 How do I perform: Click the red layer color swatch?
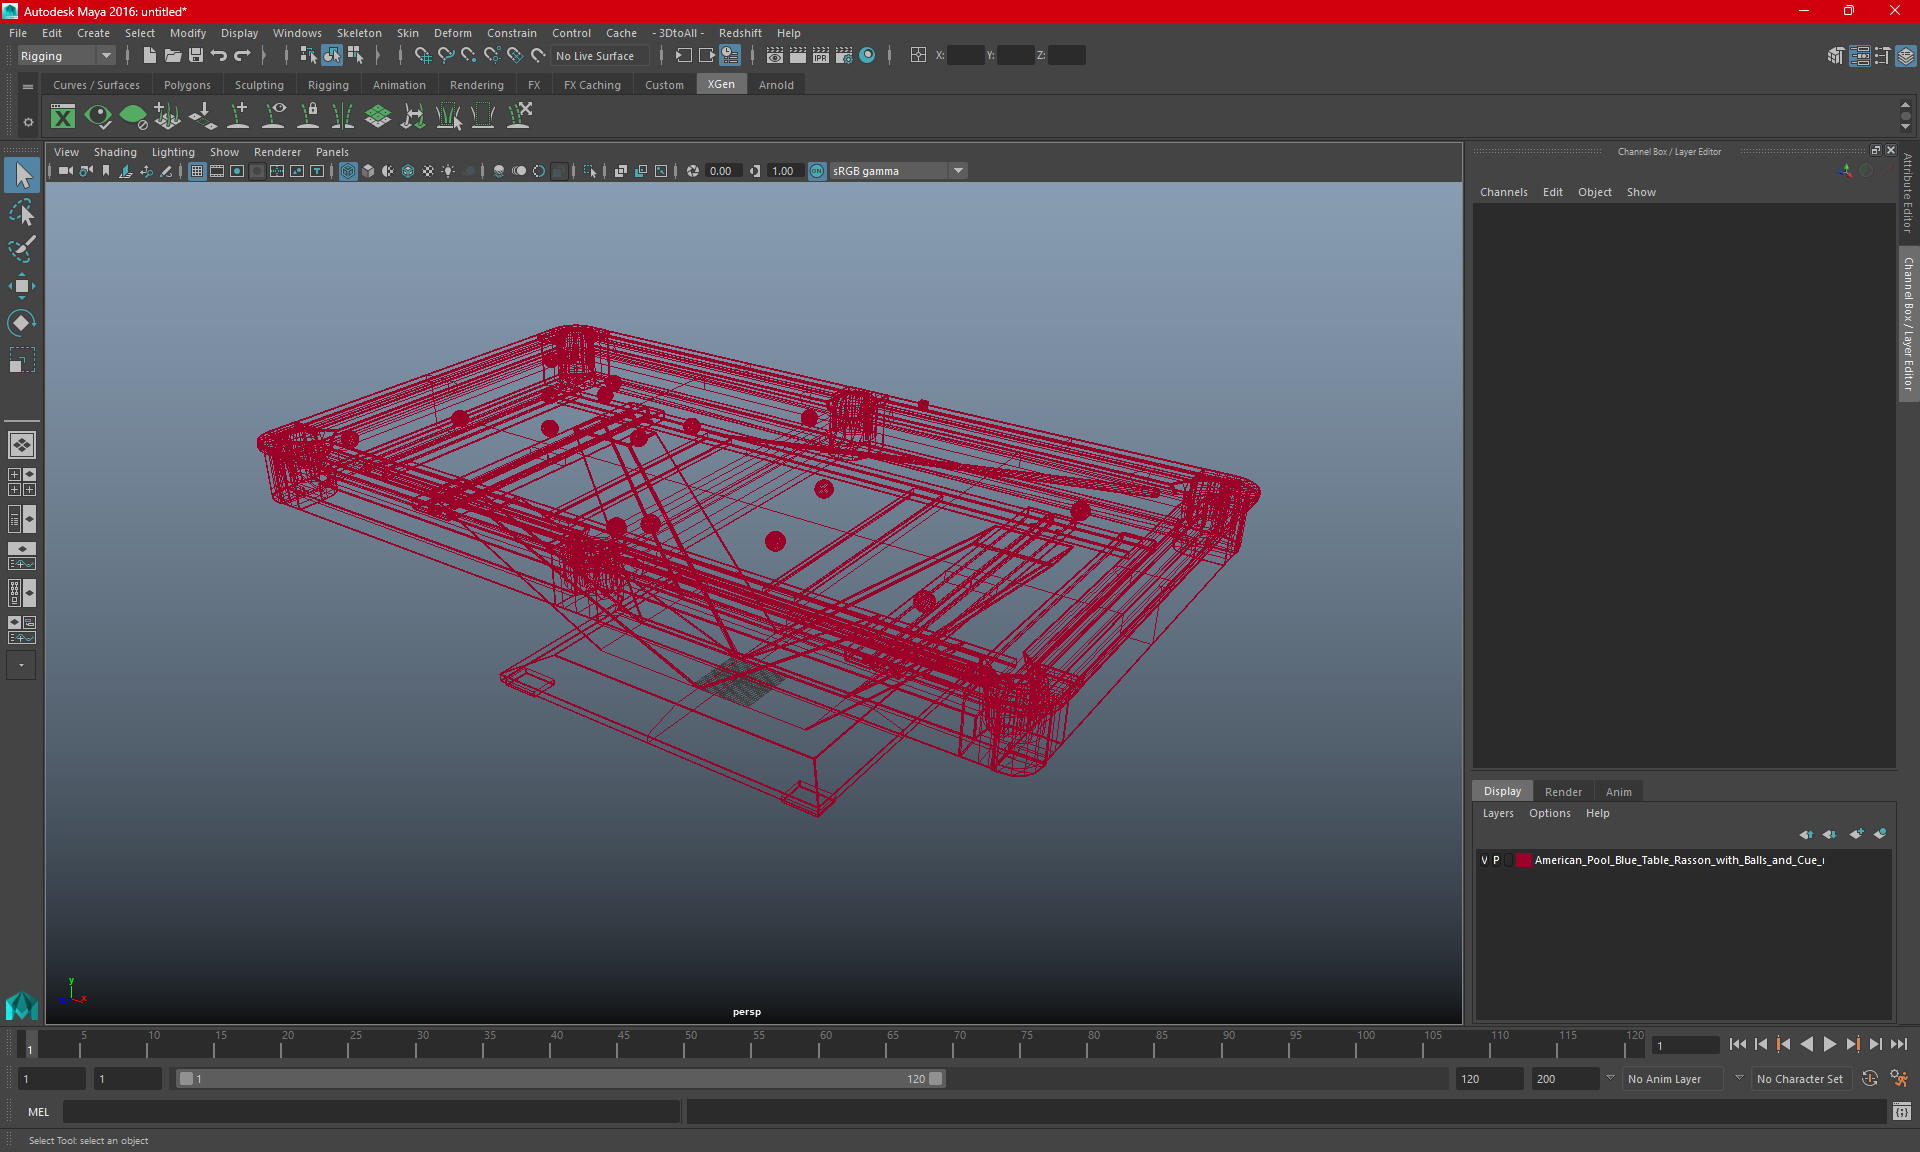tap(1523, 860)
